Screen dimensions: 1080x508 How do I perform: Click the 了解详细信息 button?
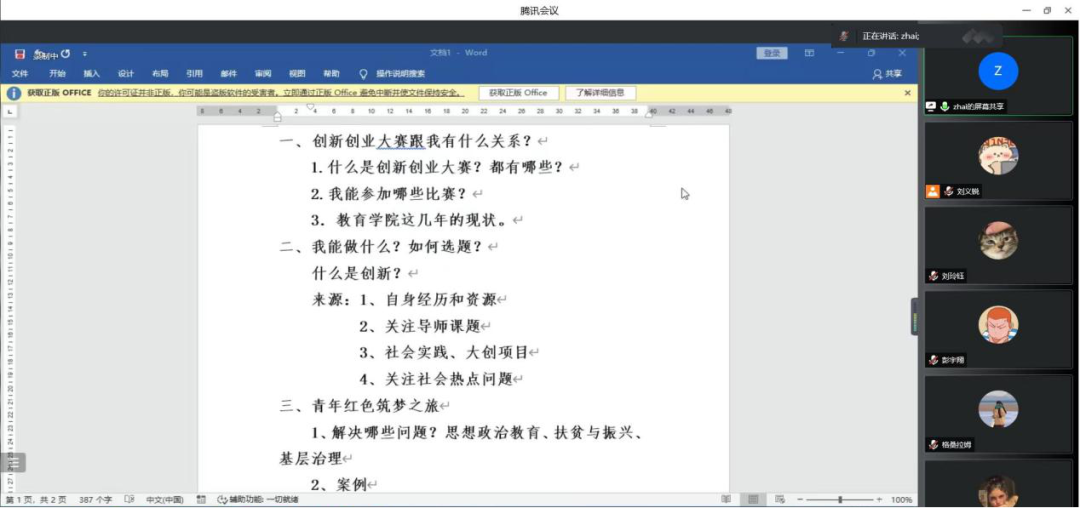600,93
